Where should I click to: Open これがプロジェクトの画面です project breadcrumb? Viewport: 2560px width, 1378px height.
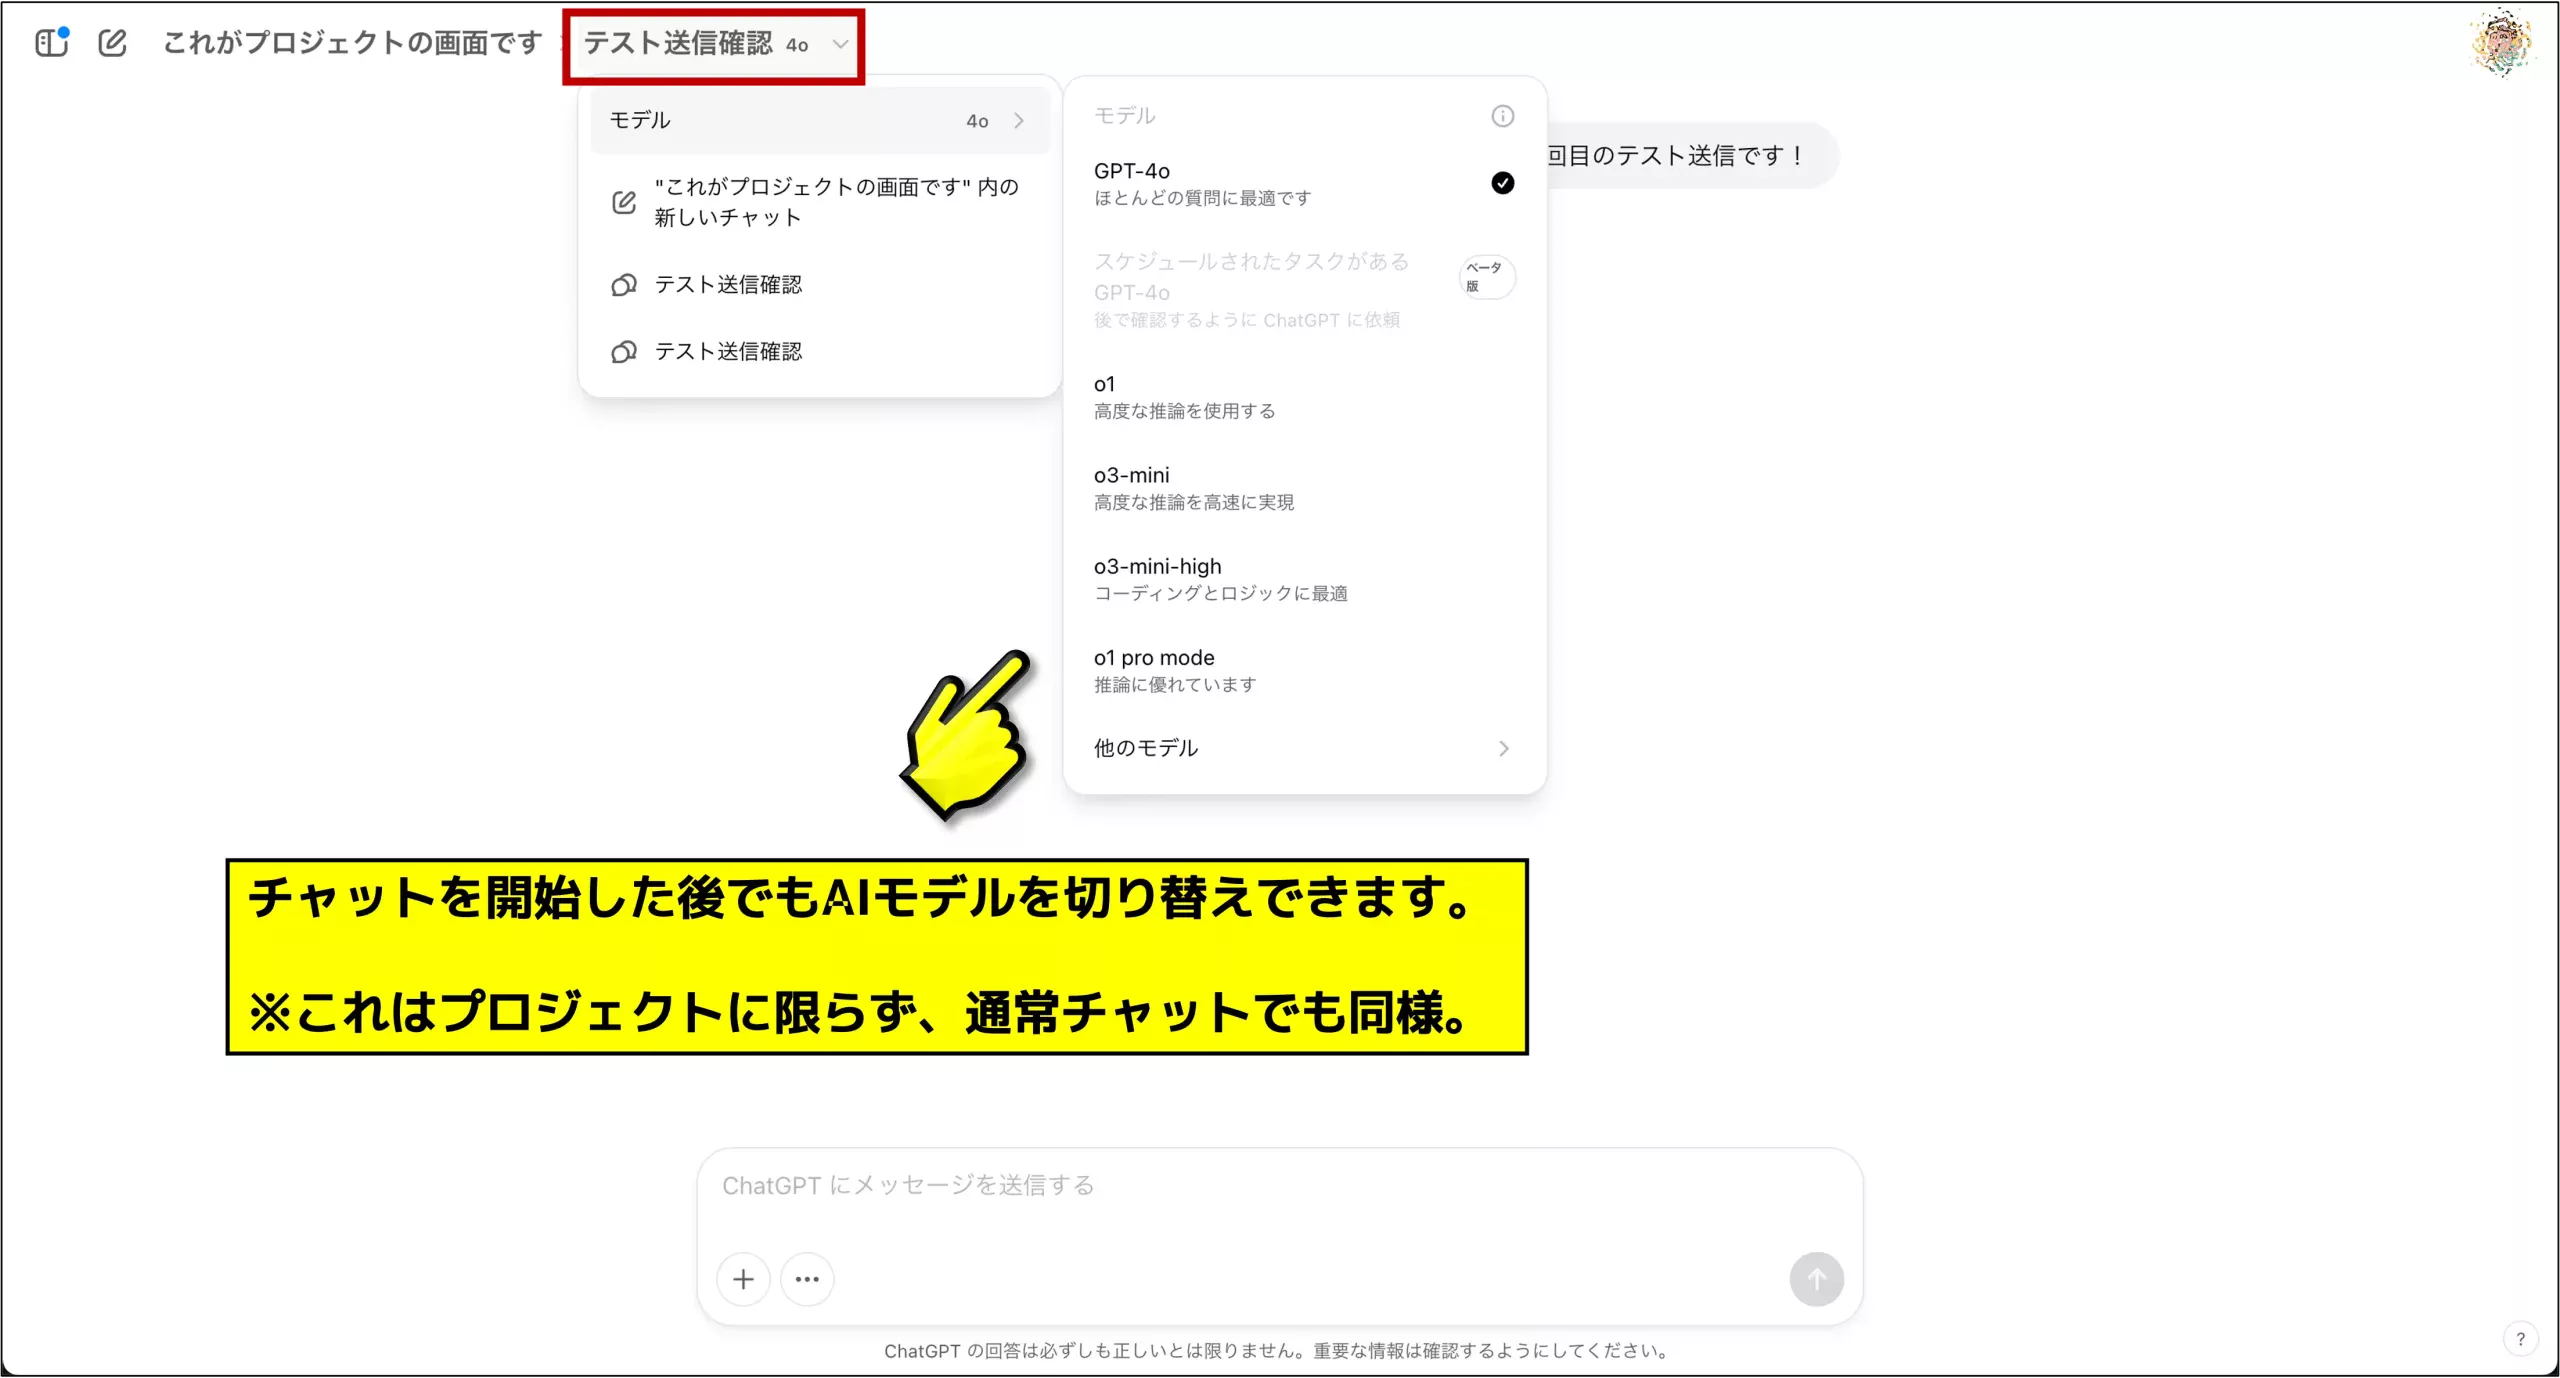click(352, 43)
